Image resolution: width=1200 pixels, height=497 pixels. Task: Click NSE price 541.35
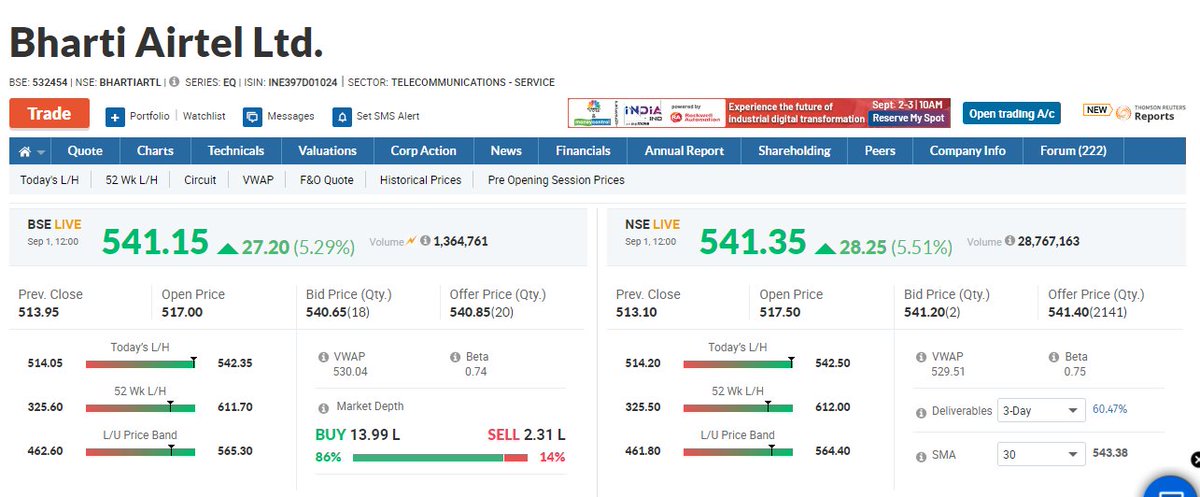753,242
